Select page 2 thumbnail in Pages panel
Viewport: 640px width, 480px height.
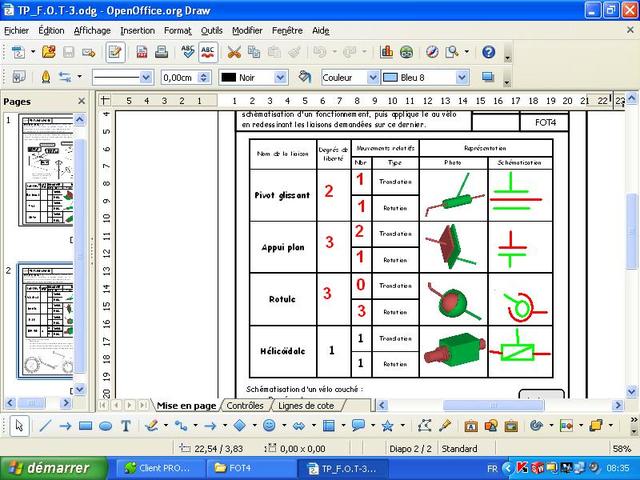(45, 321)
